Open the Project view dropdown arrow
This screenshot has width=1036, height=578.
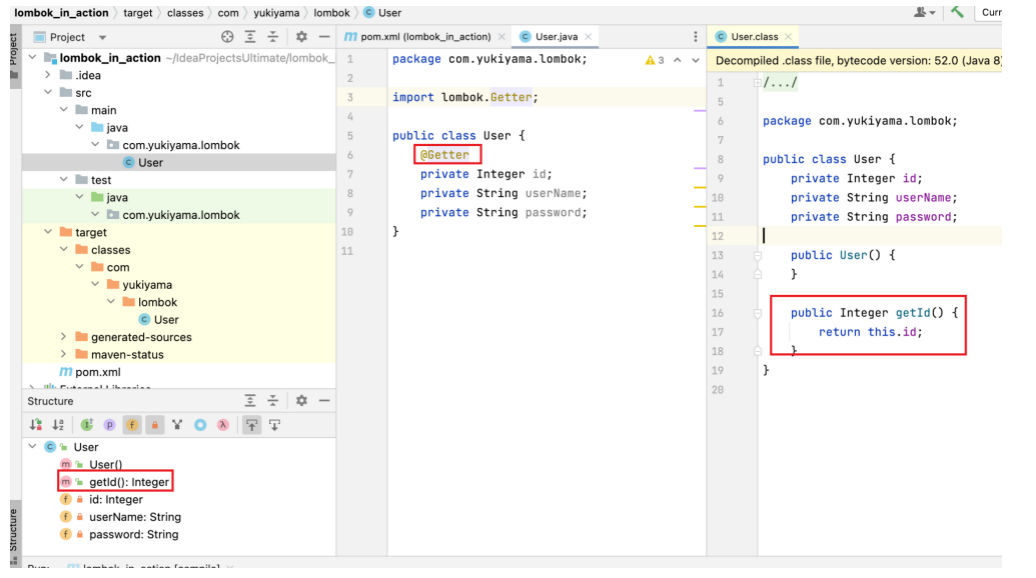102,38
